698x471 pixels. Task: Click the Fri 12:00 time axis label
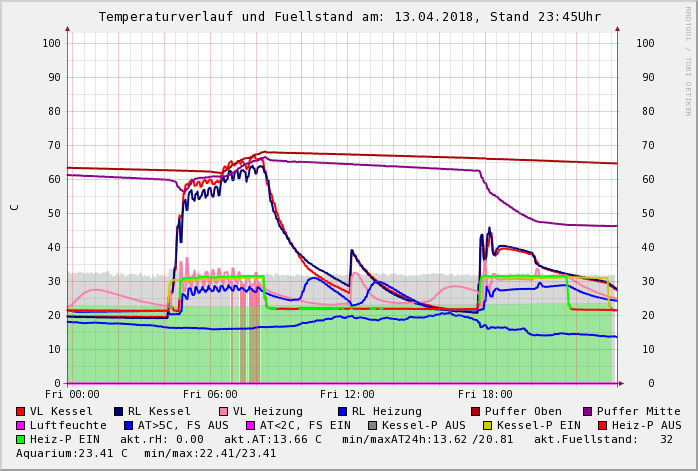(347, 395)
